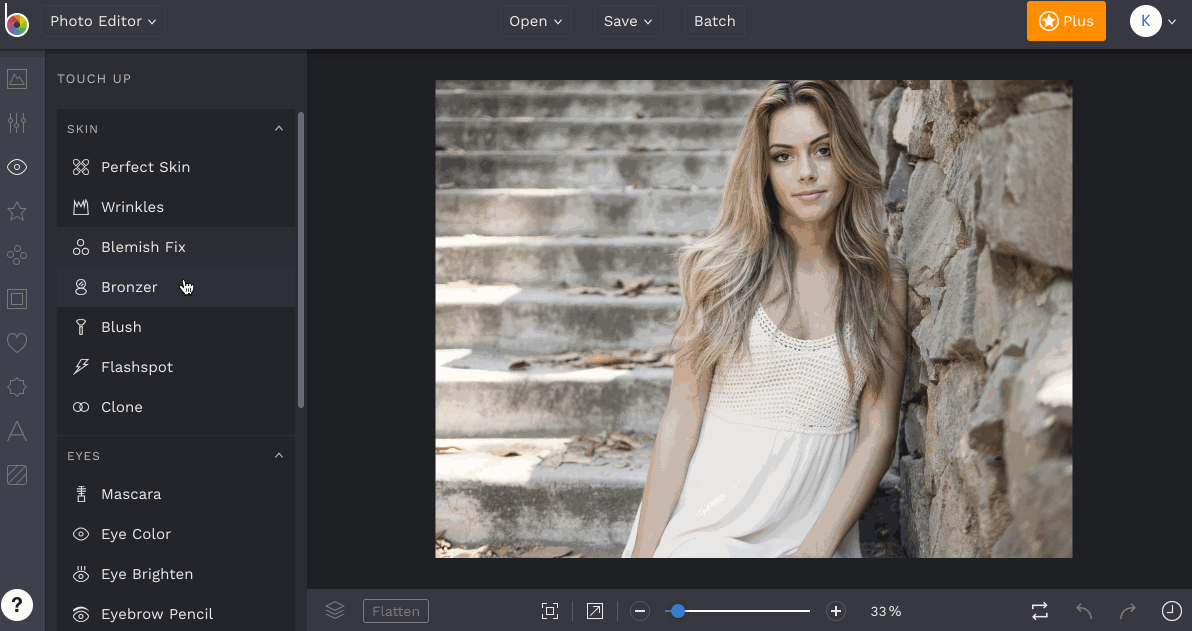1192x631 pixels.
Task: Click the zoom slider handle
Action: coord(677,611)
